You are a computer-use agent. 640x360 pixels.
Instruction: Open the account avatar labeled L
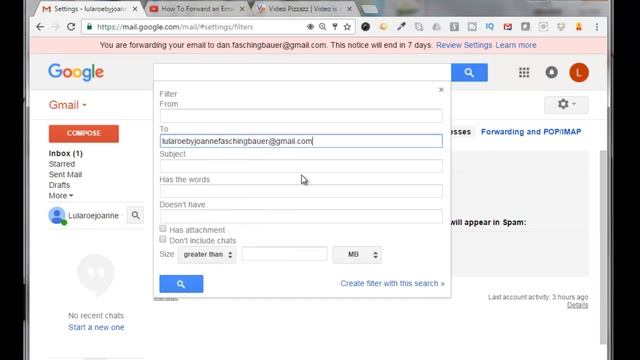click(579, 73)
